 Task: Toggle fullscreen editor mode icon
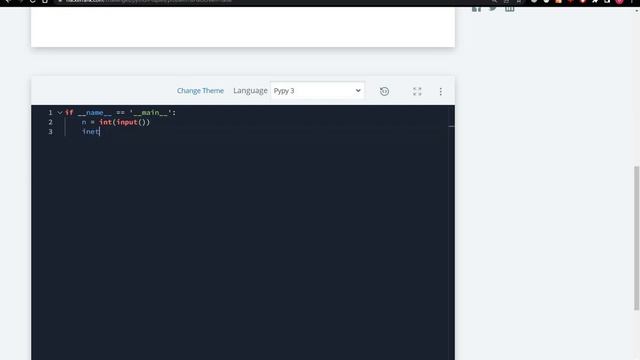(417, 91)
